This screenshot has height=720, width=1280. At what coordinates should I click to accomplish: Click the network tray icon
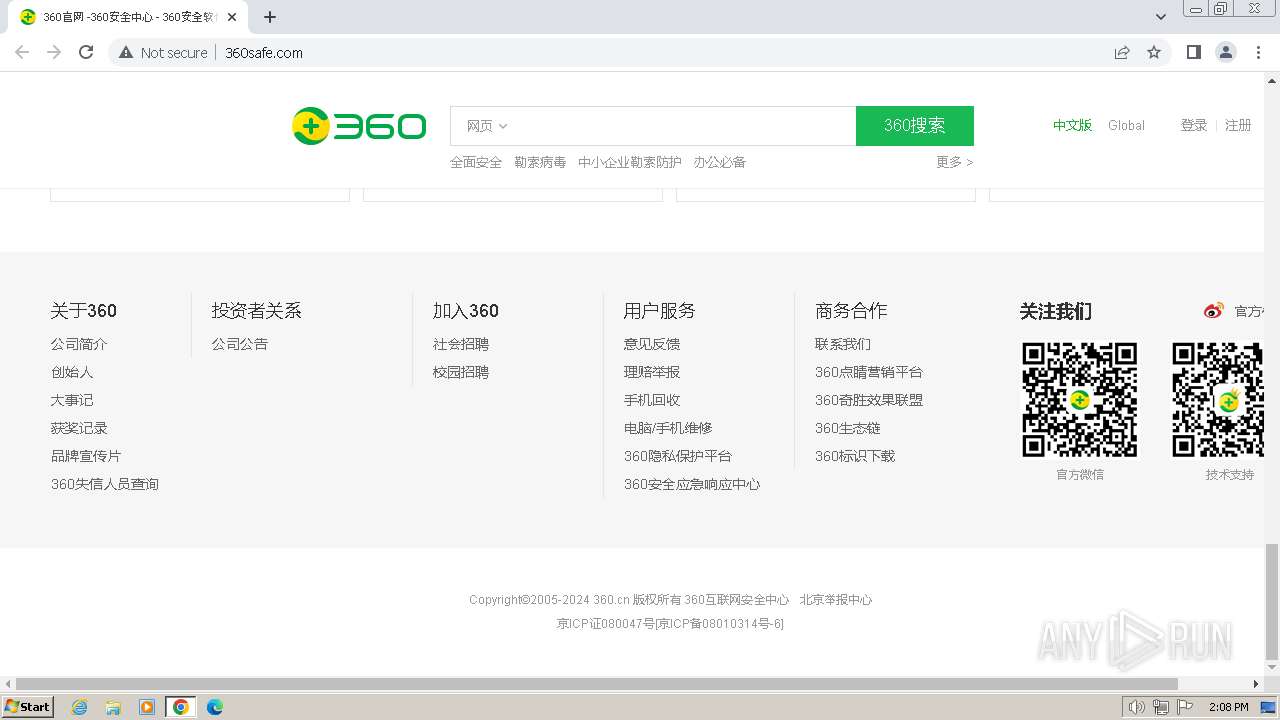(x=1160, y=707)
